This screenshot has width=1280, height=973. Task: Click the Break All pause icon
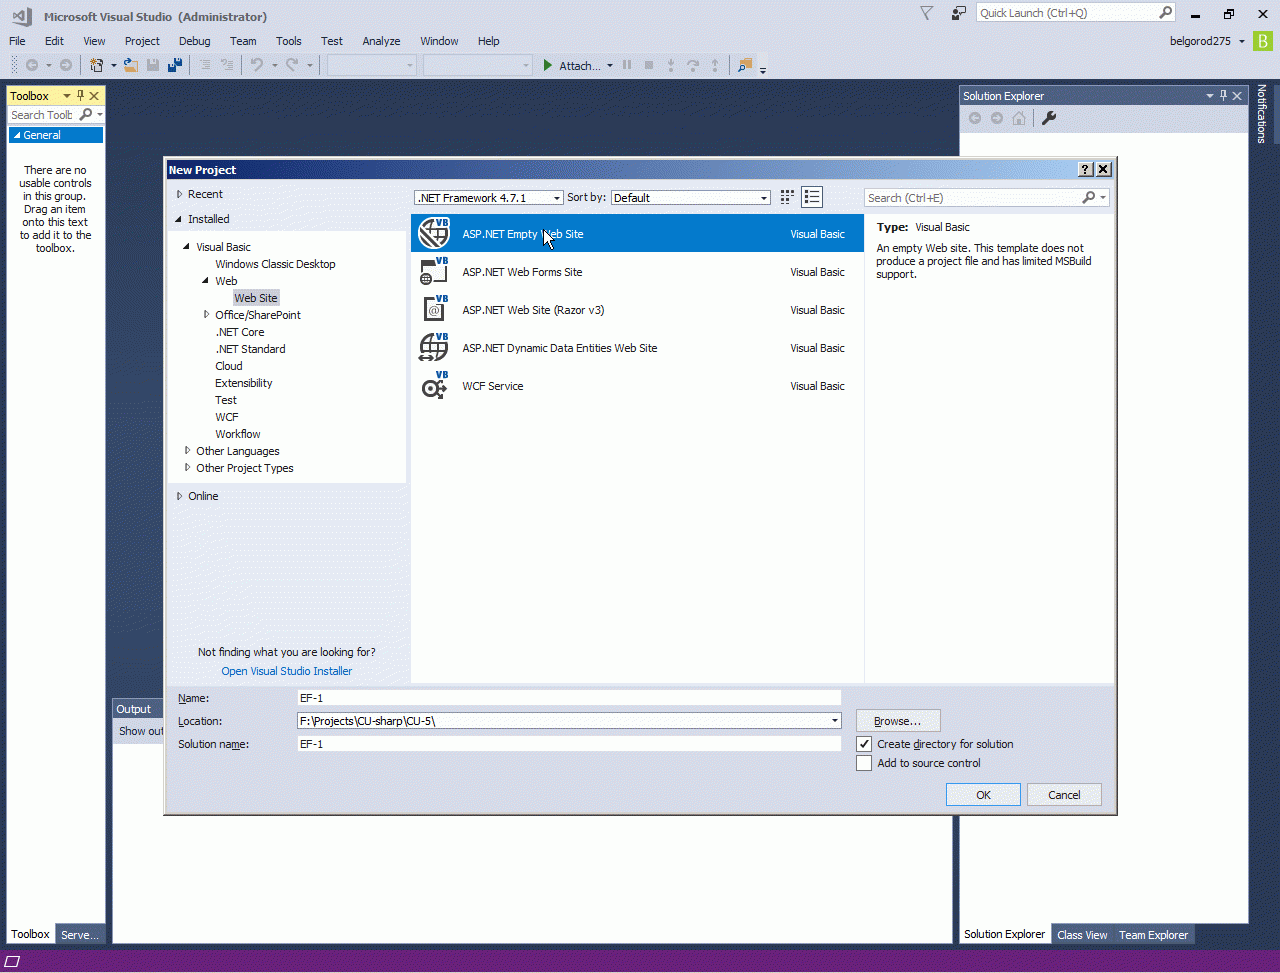point(627,65)
